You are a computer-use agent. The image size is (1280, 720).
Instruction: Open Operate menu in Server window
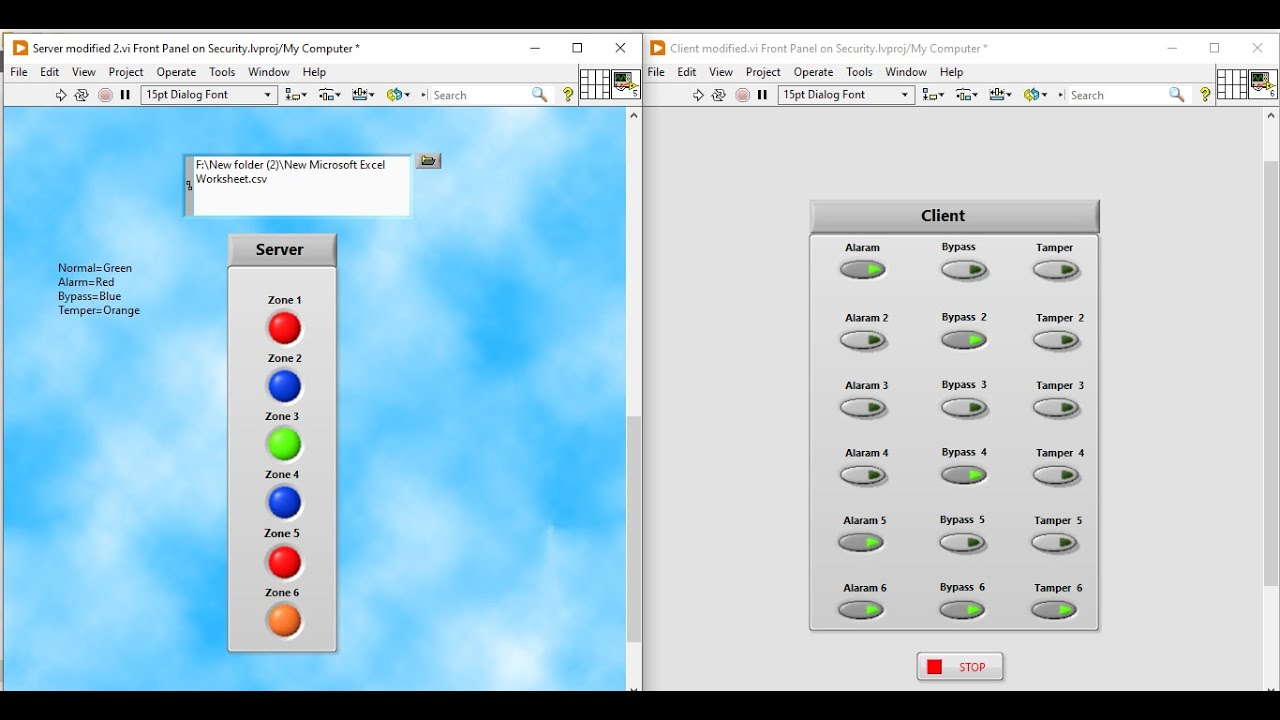[176, 72]
